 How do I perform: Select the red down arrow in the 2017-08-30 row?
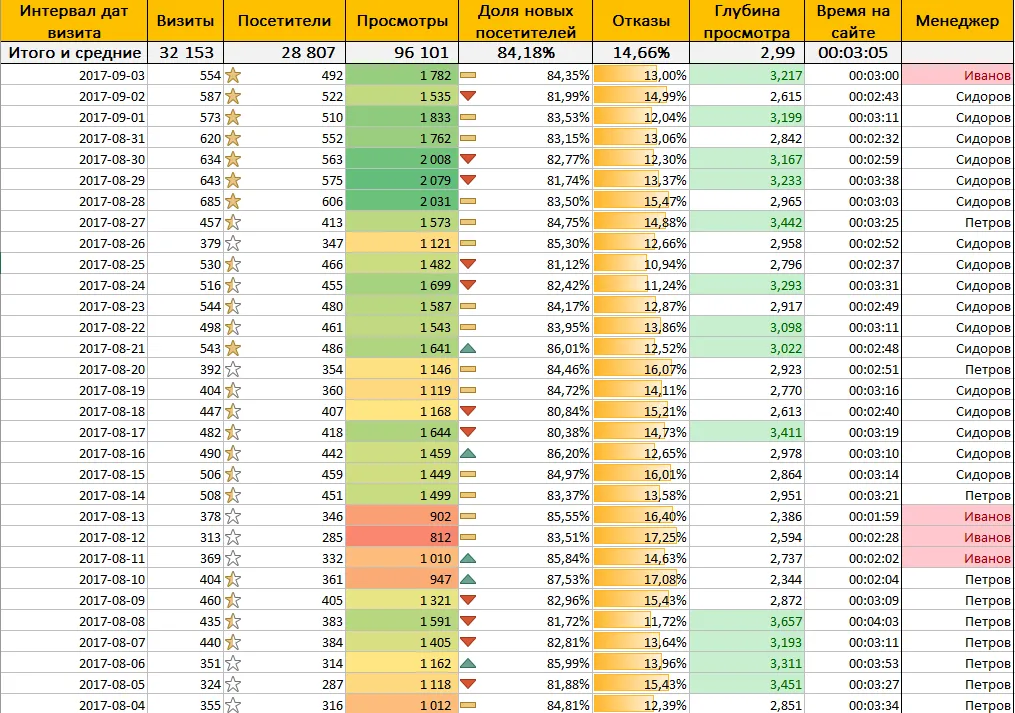(468, 159)
